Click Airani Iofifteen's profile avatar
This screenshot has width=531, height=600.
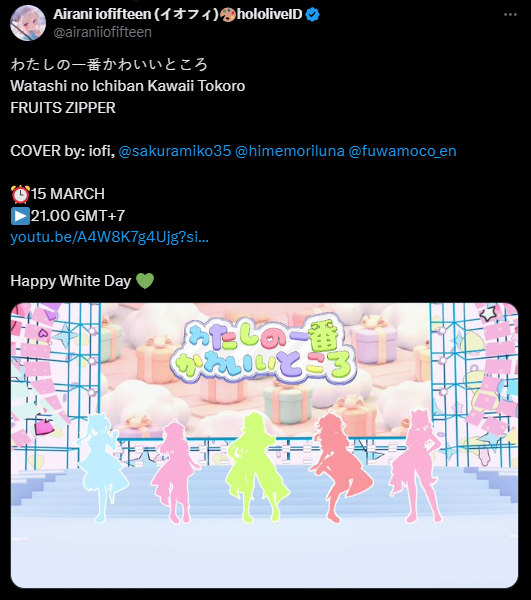28,23
